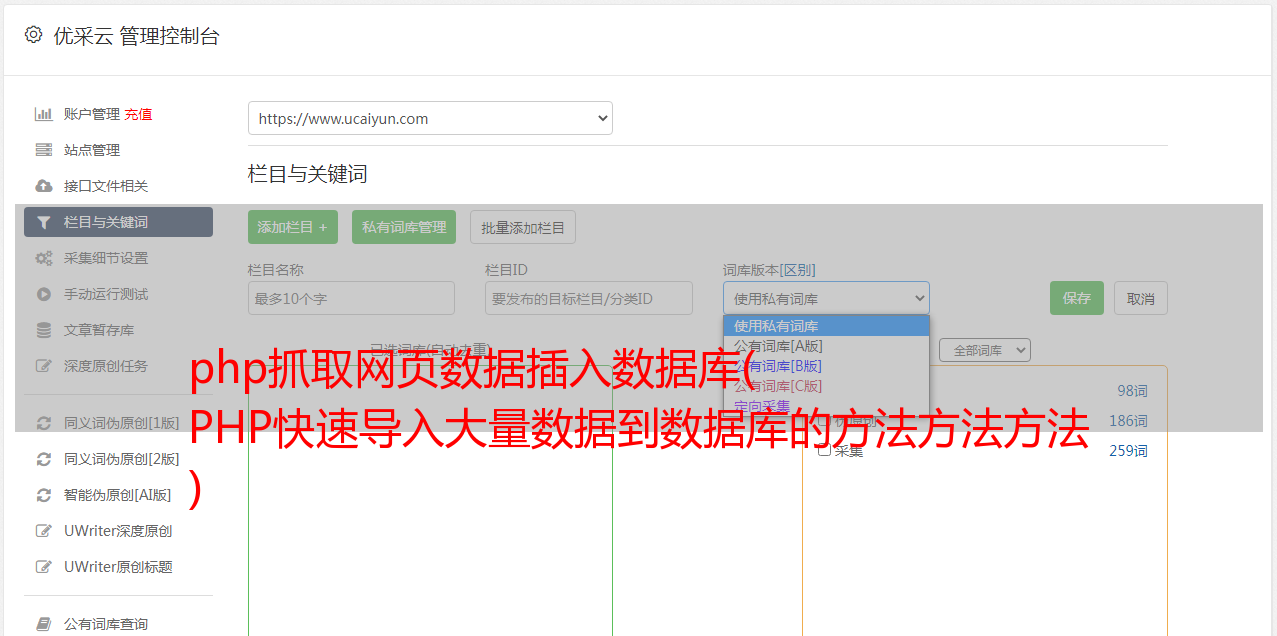Click the edit icon for 深度原创任务
The width and height of the screenshot is (1277, 636).
point(44,366)
